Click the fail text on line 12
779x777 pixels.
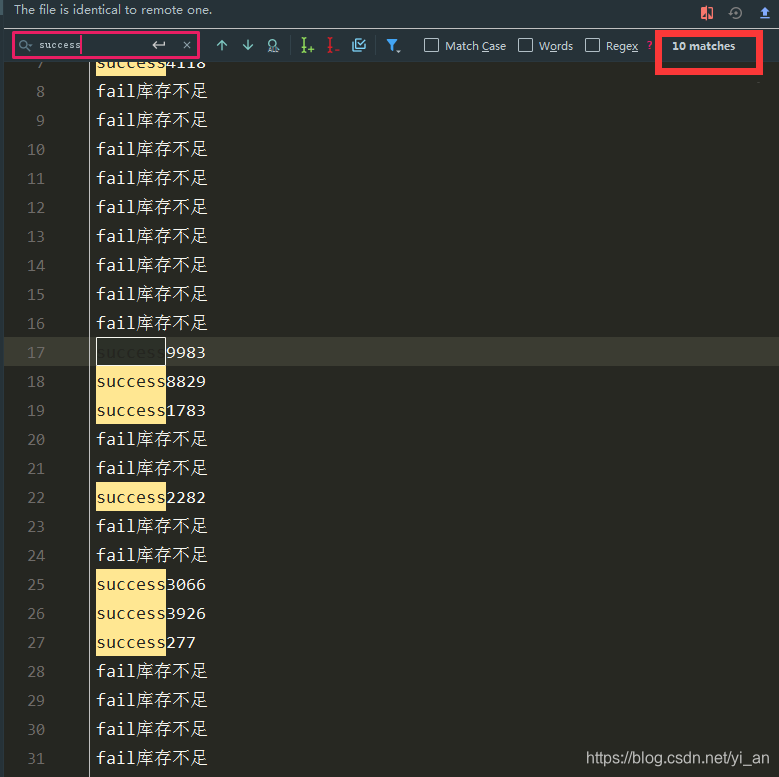pyautogui.click(x=152, y=207)
